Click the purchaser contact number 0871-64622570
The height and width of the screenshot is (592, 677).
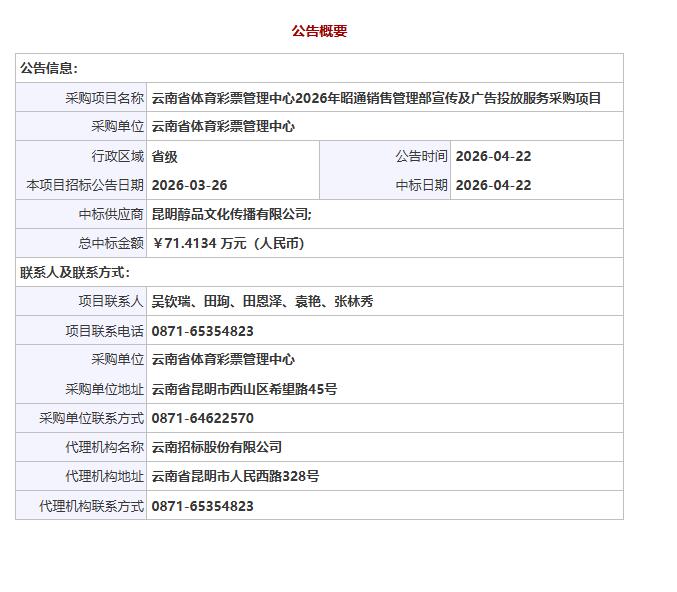202,418
